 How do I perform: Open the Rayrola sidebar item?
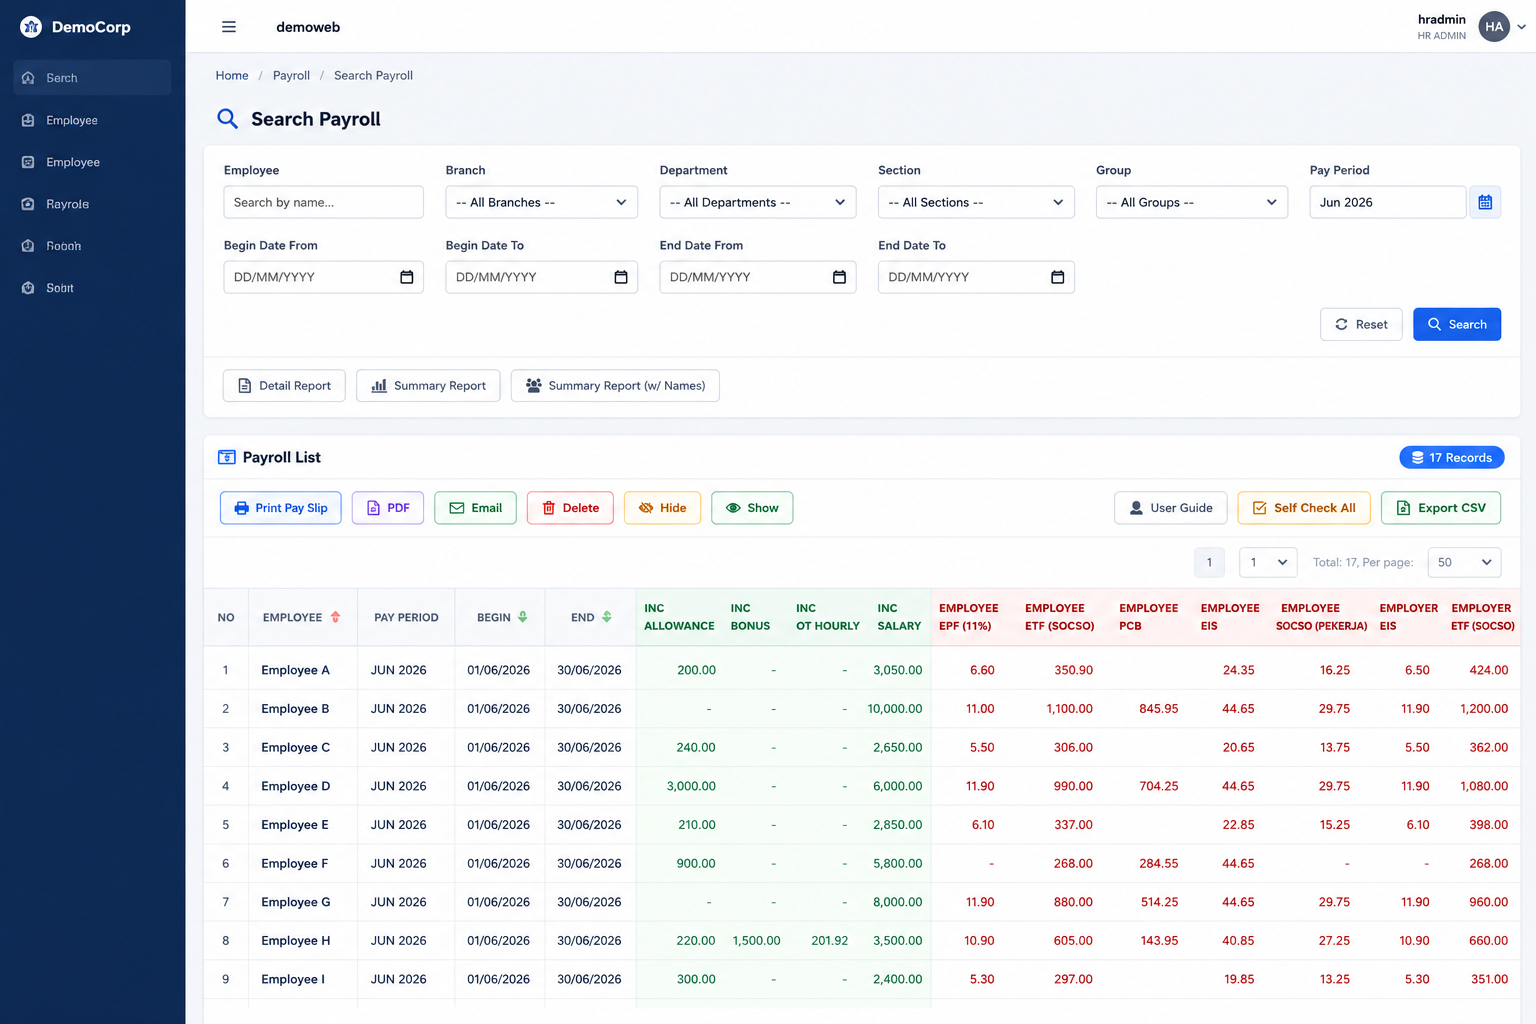pyautogui.click(x=92, y=204)
